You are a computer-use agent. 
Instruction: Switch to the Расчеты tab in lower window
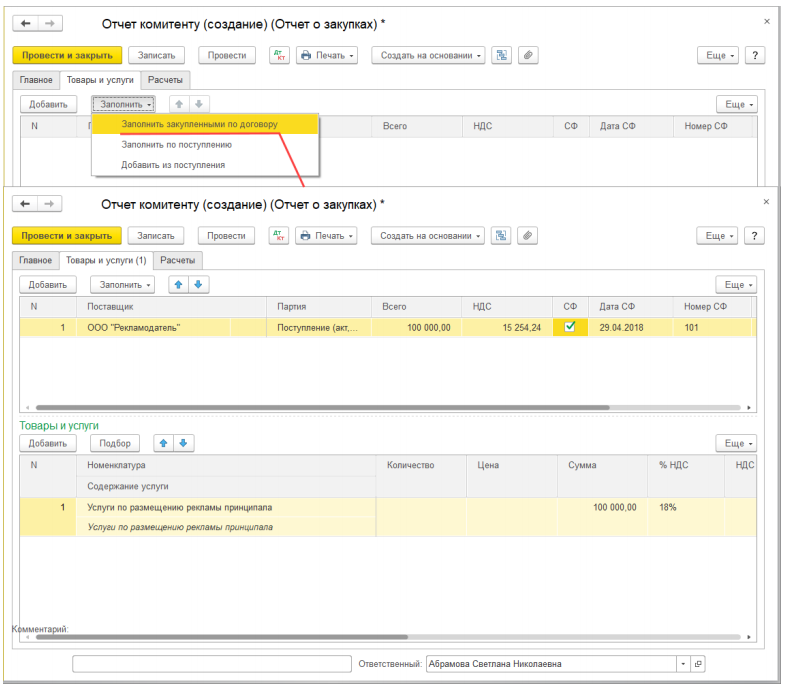pos(178,260)
